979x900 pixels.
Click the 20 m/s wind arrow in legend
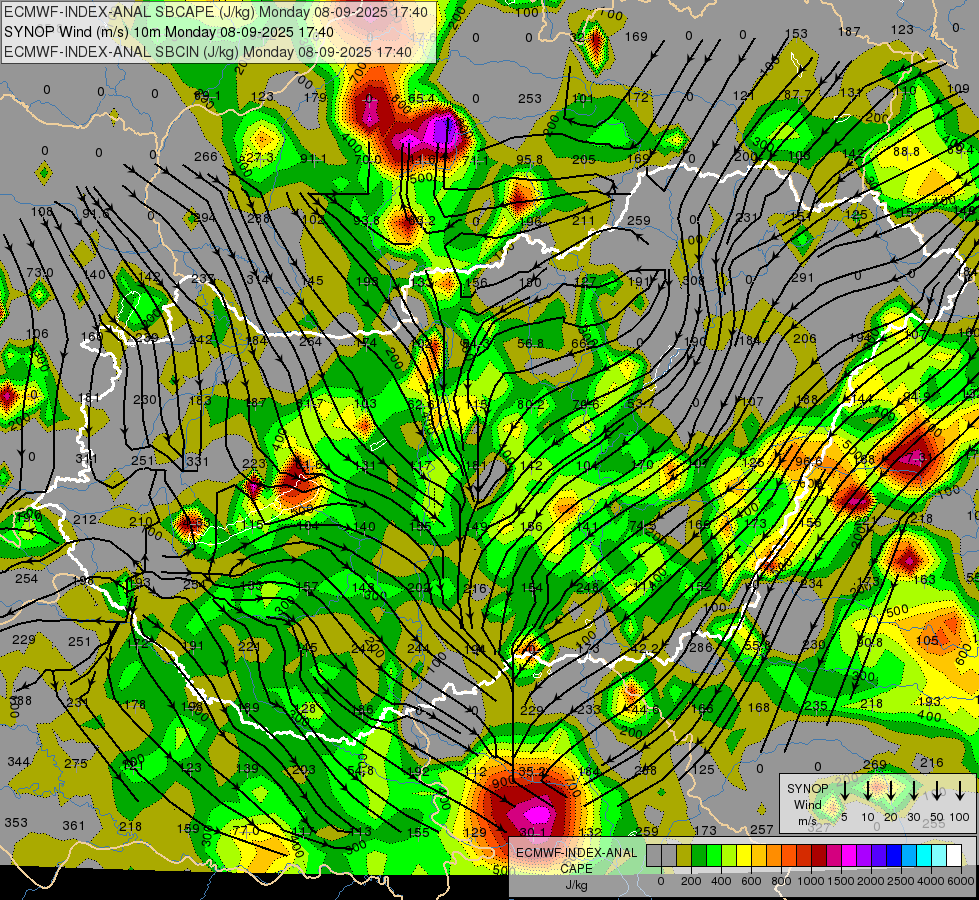891,791
